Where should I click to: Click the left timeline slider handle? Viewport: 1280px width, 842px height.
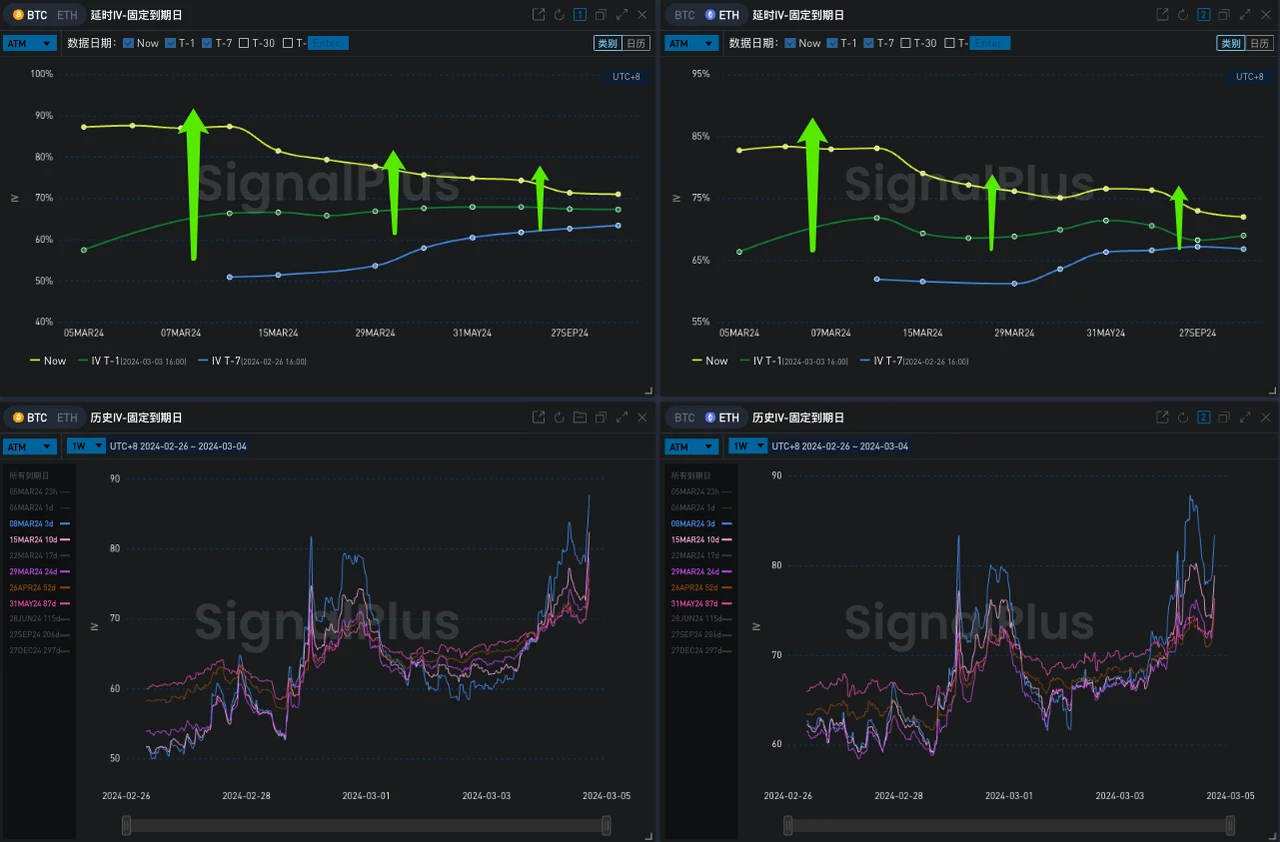pos(126,825)
